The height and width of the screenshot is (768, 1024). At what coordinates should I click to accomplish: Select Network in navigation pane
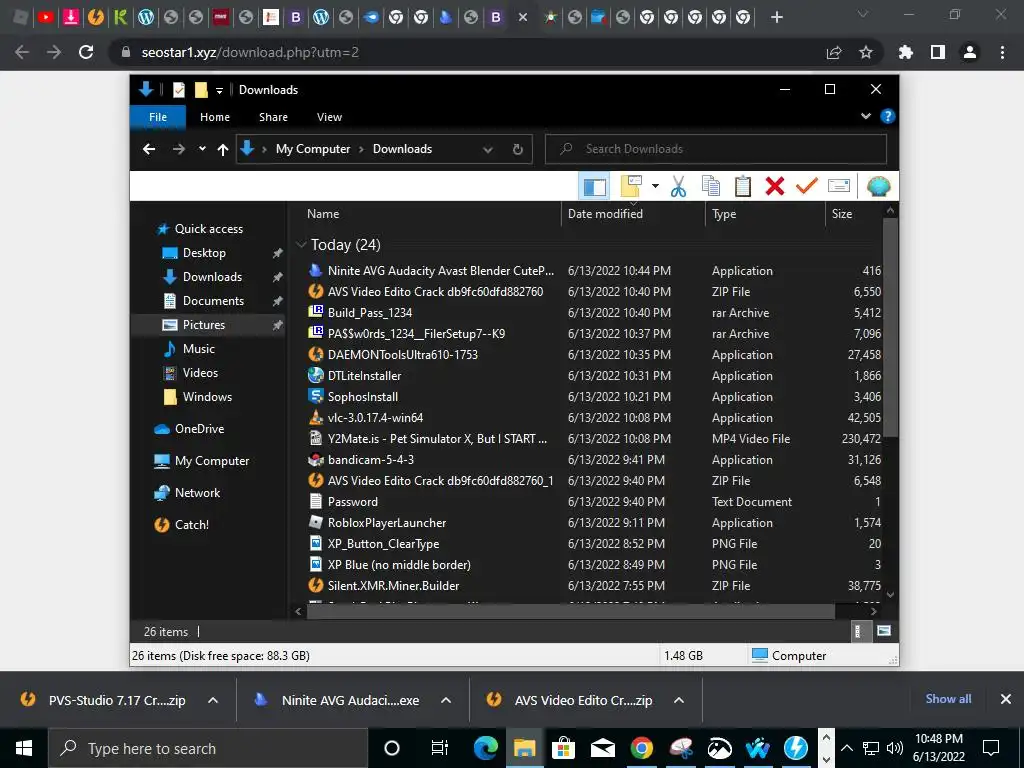(197, 493)
